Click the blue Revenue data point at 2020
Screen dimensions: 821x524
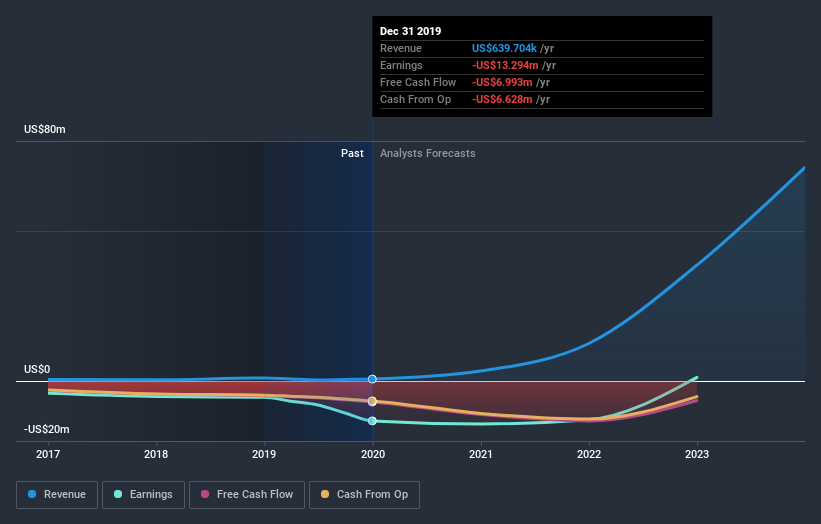[x=372, y=379]
